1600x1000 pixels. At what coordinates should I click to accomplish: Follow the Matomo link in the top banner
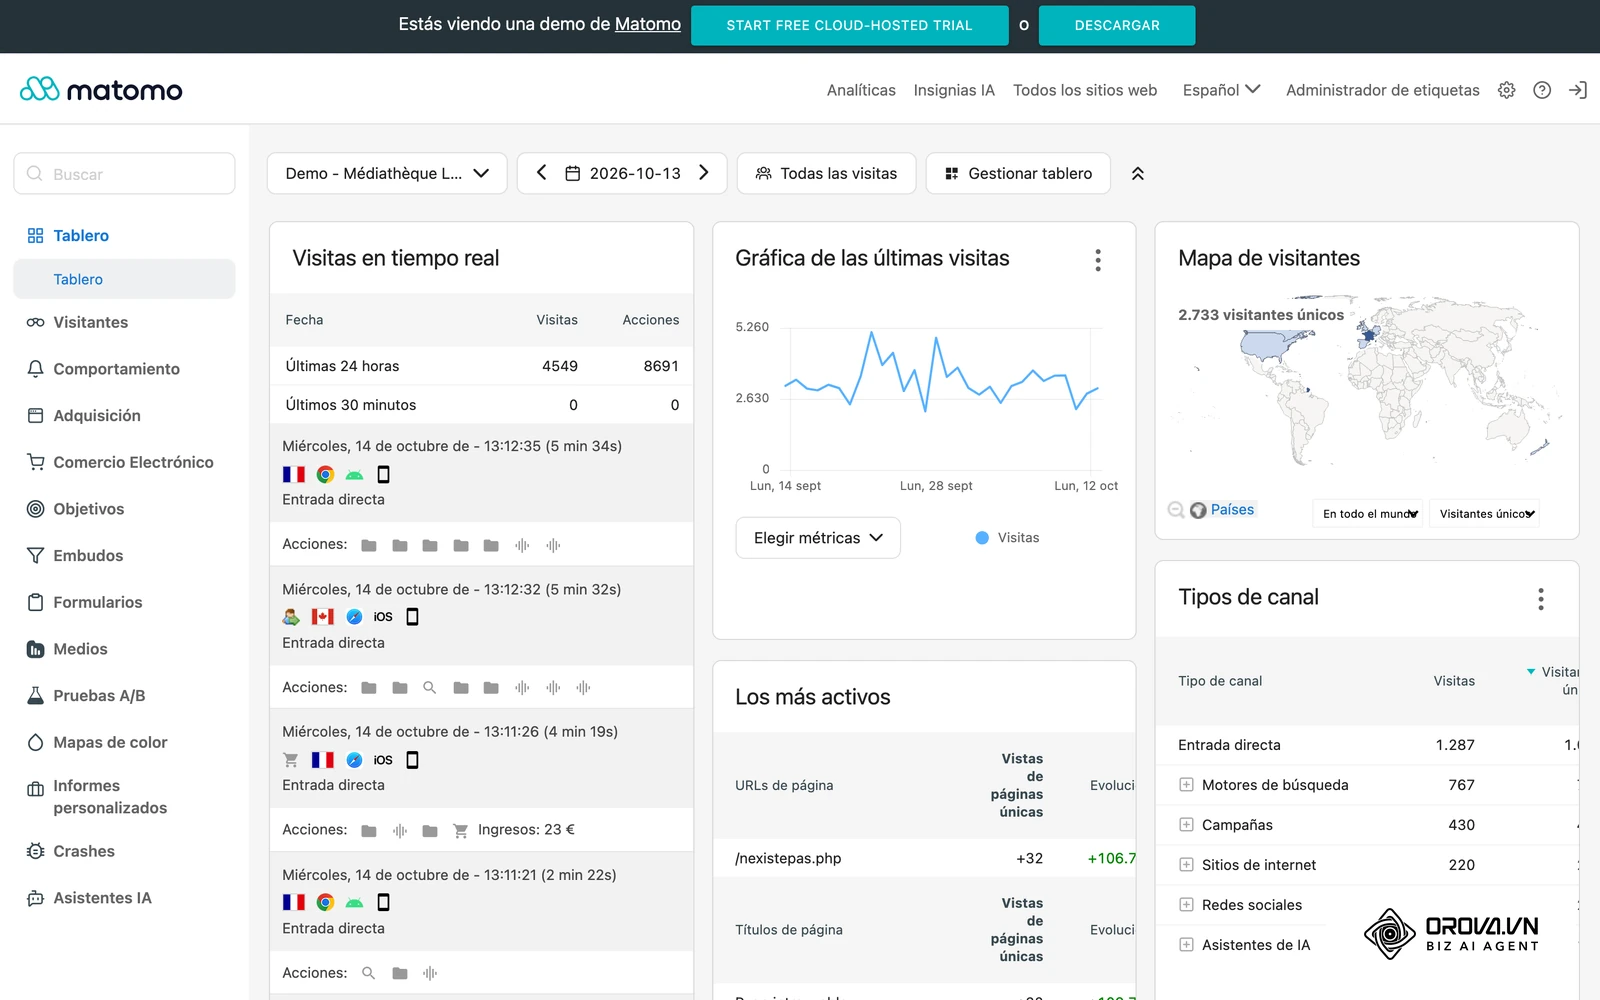pyautogui.click(x=647, y=24)
